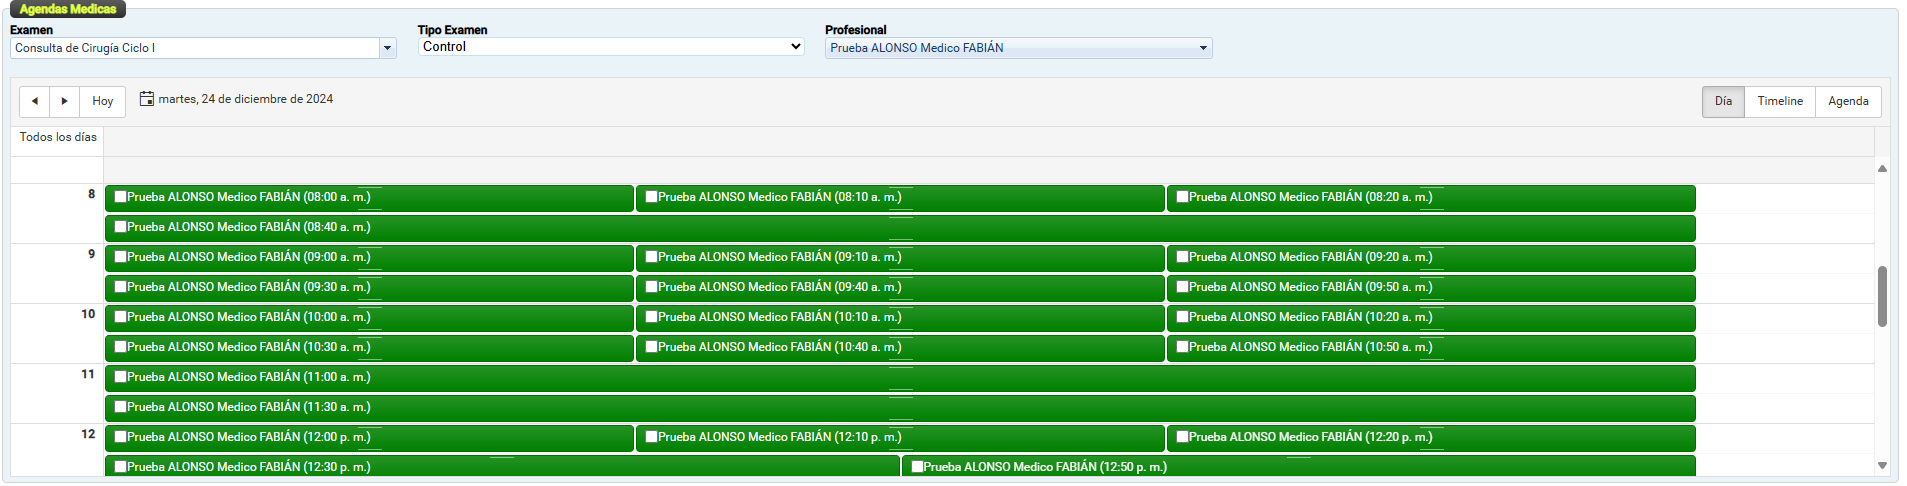Go to previous day with left arrow

tap(34, 101)
